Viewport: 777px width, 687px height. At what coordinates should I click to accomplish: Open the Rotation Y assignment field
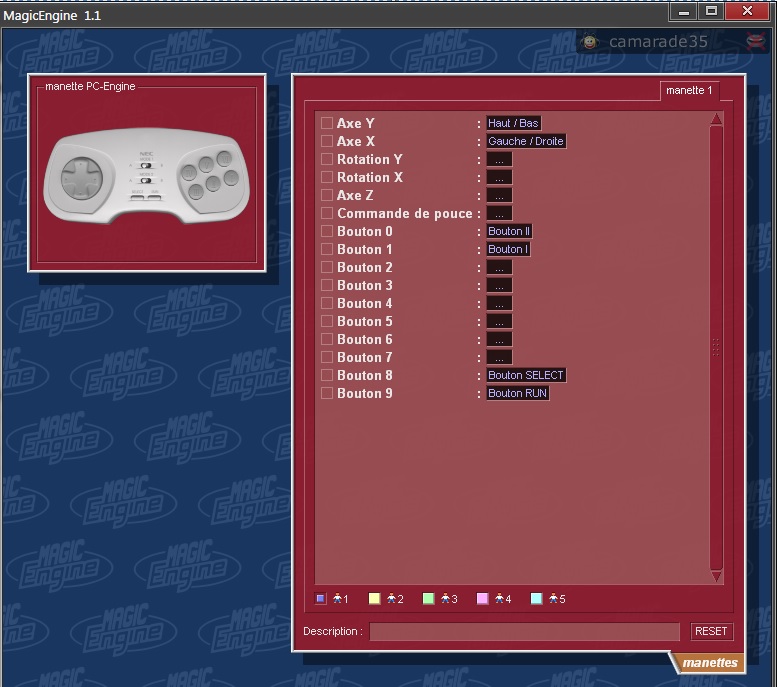coord(499,159)
